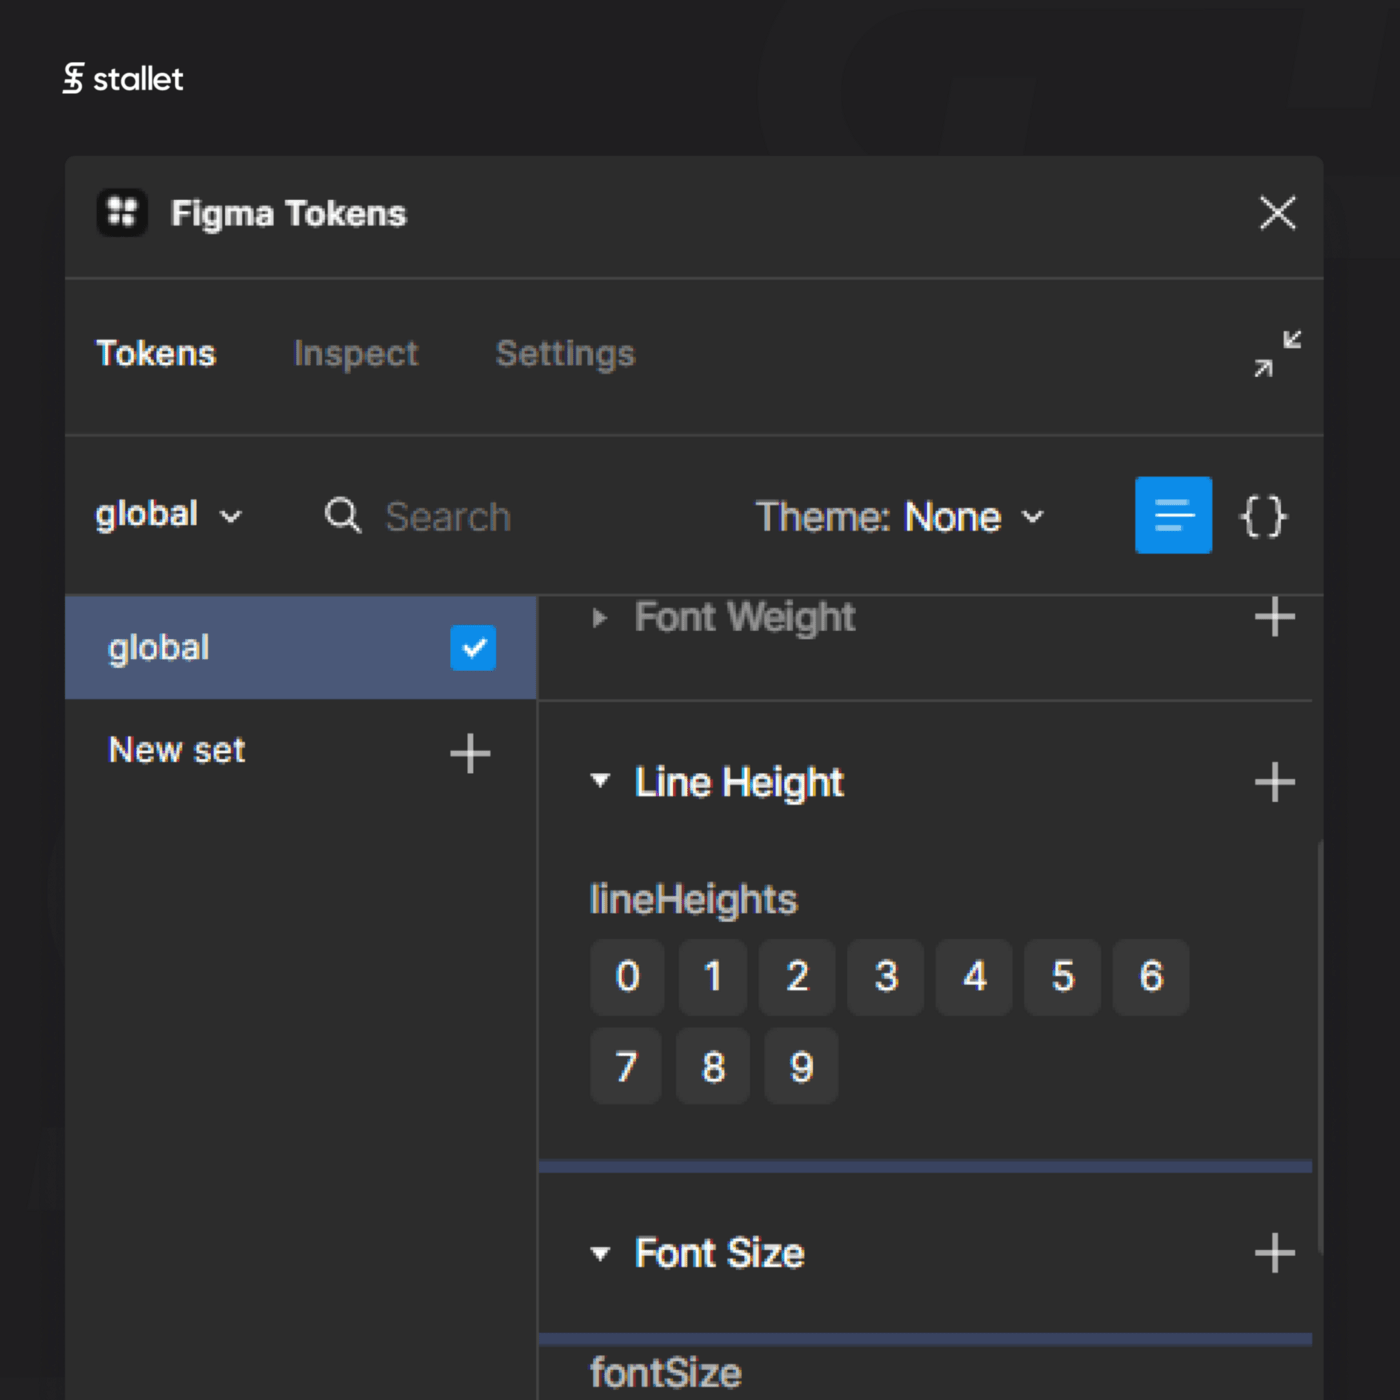Uncheck the global set checkbox
Viewport: 1400px width, 1400px height.
click(x=473, y=648)
